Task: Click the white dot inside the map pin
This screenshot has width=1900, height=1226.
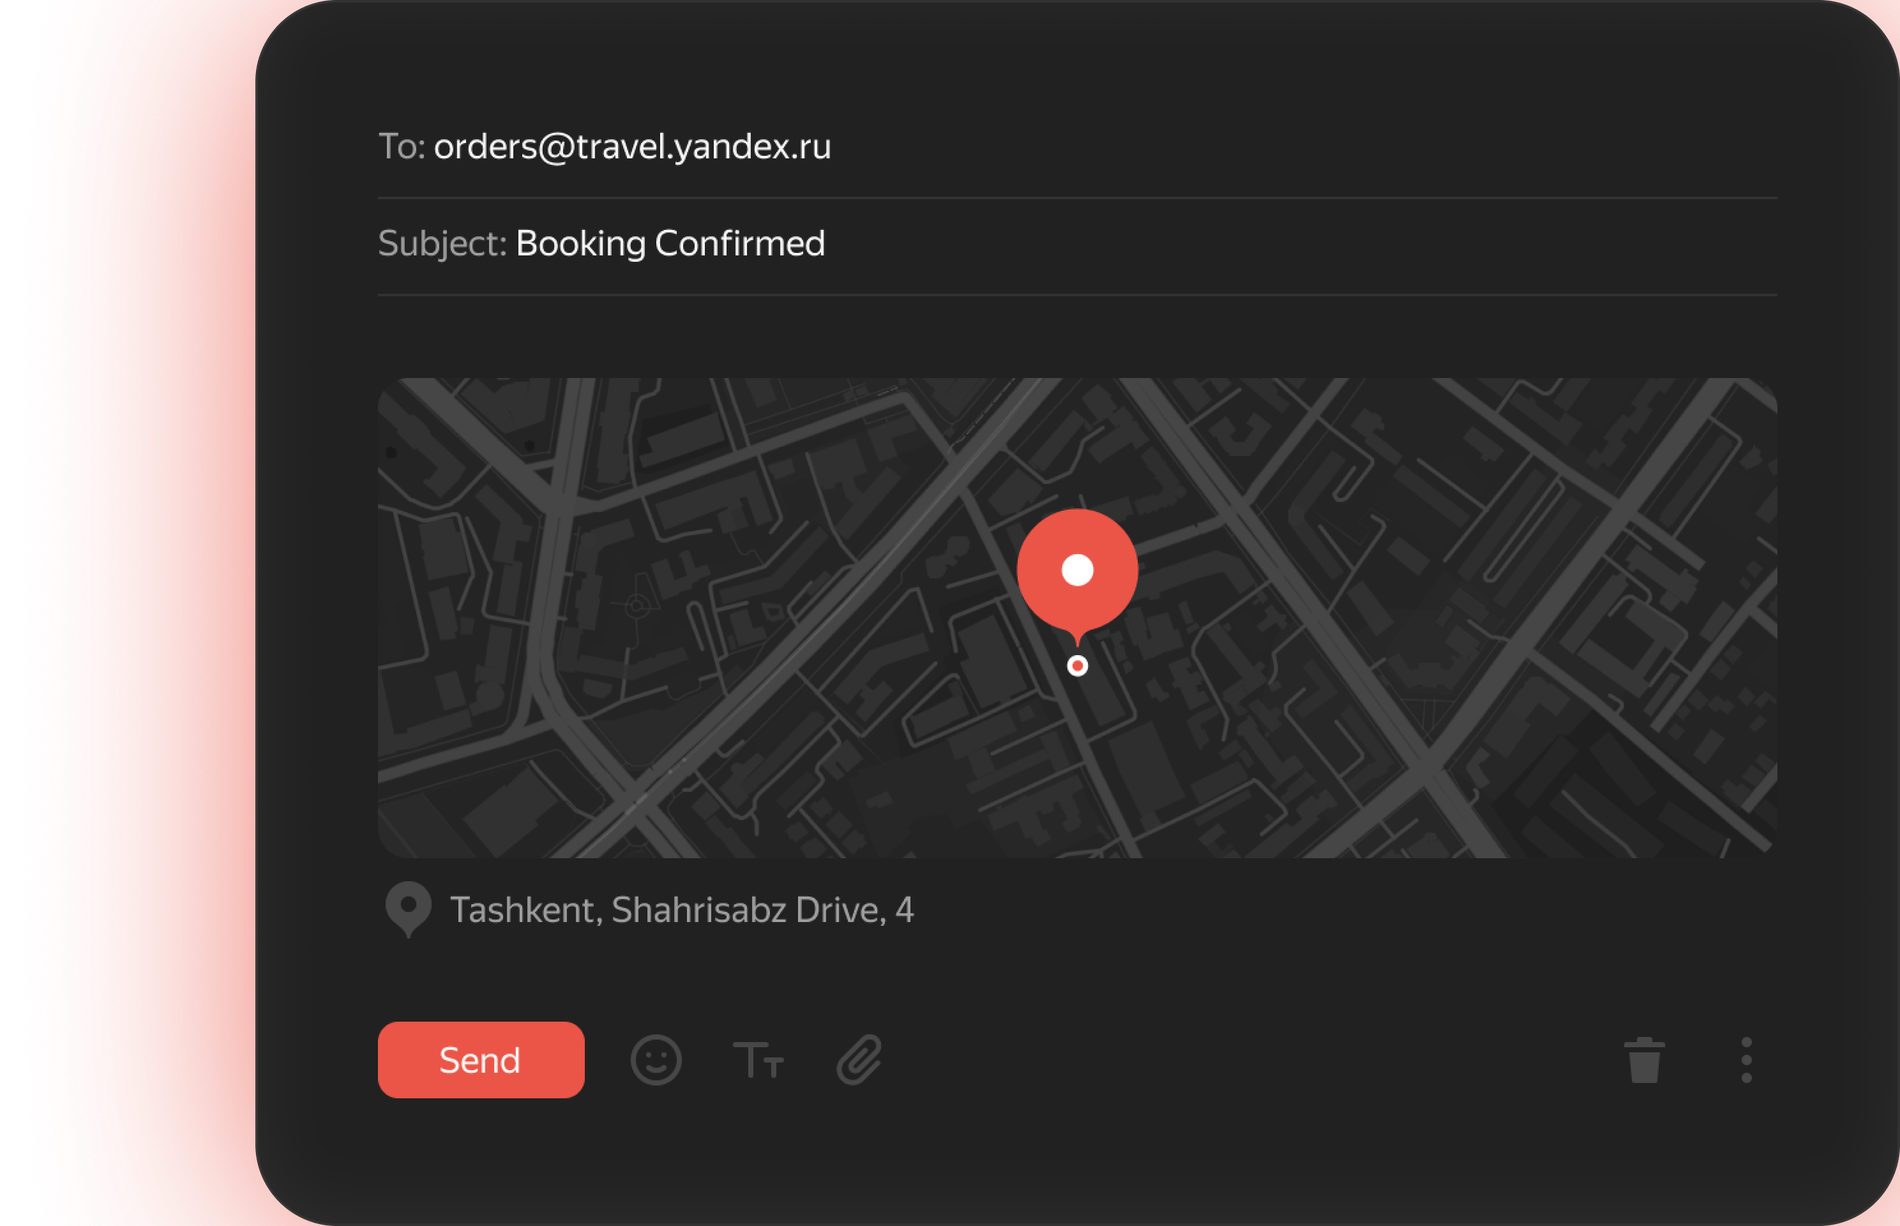Action: point(1077,570)
